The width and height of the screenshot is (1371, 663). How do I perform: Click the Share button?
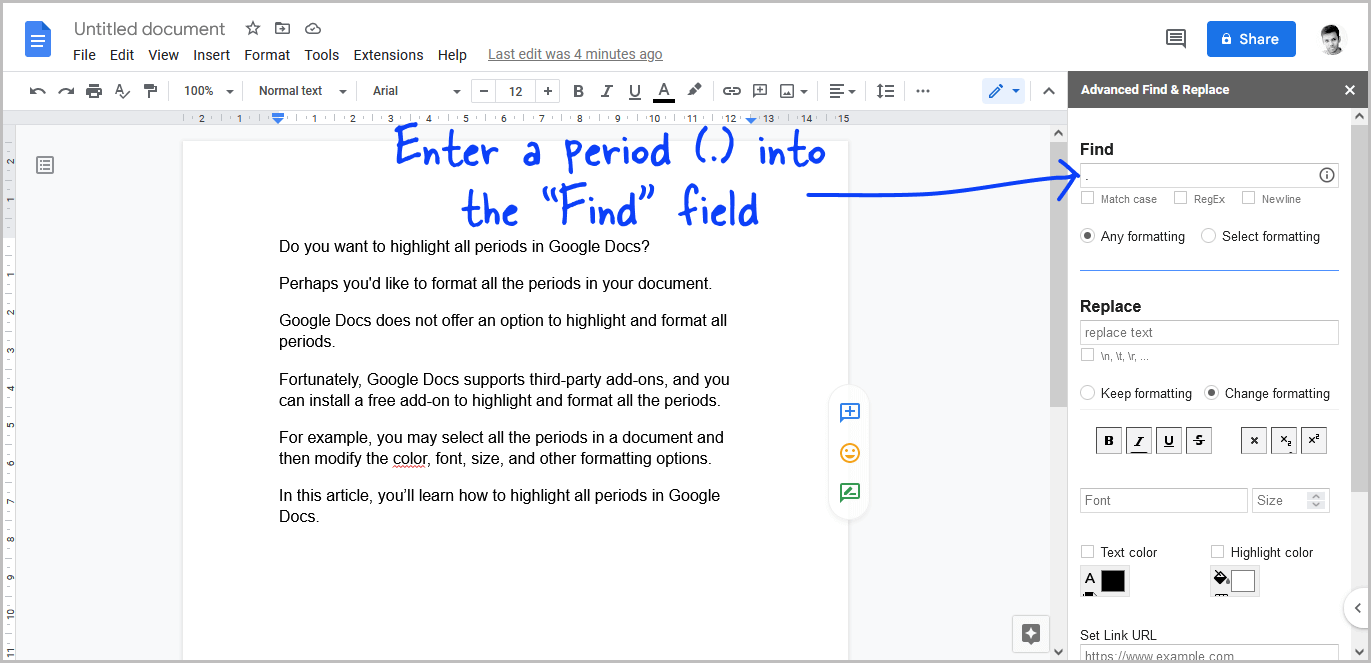coord(1251,38)
